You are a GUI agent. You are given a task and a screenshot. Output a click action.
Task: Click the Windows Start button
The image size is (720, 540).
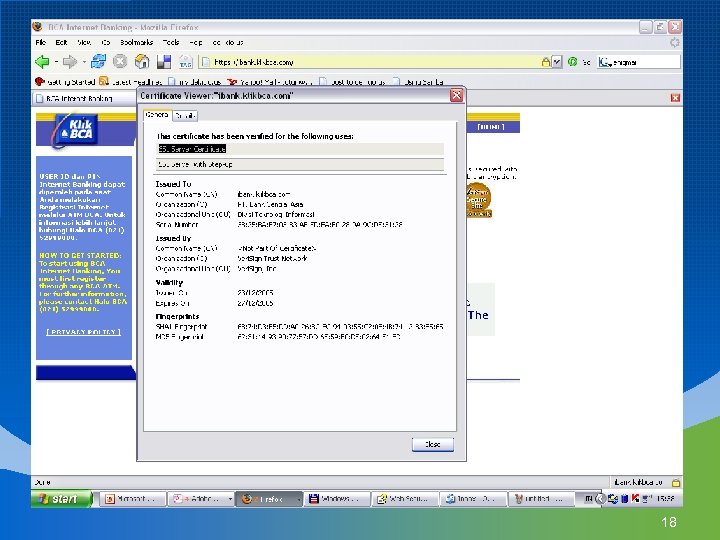[62, 499]
